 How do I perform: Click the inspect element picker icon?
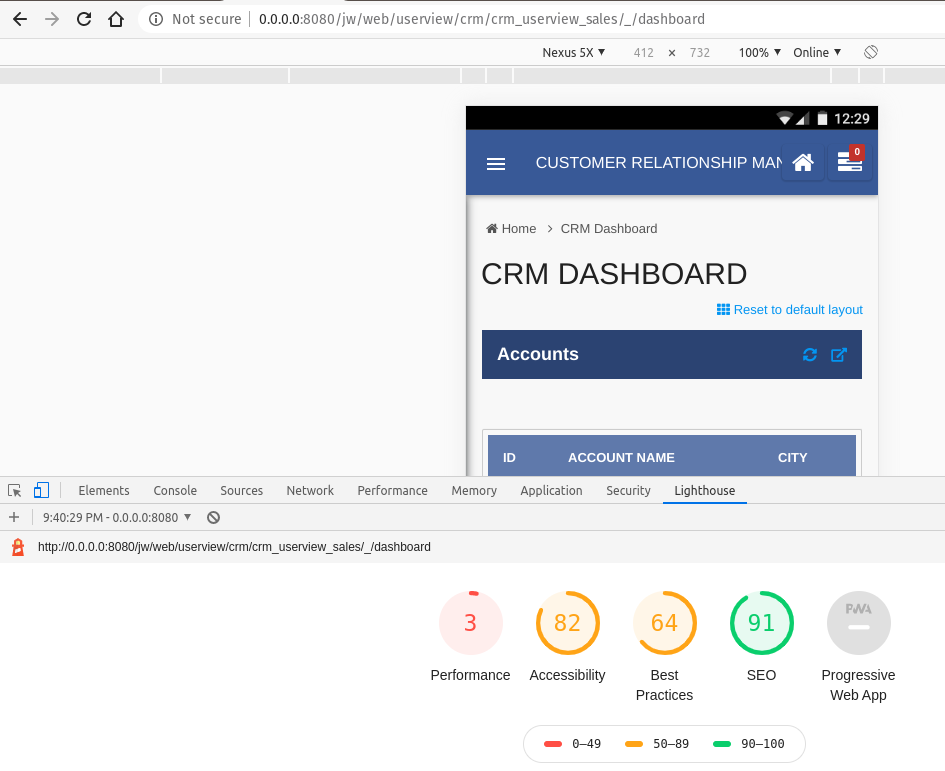(15, 490)
